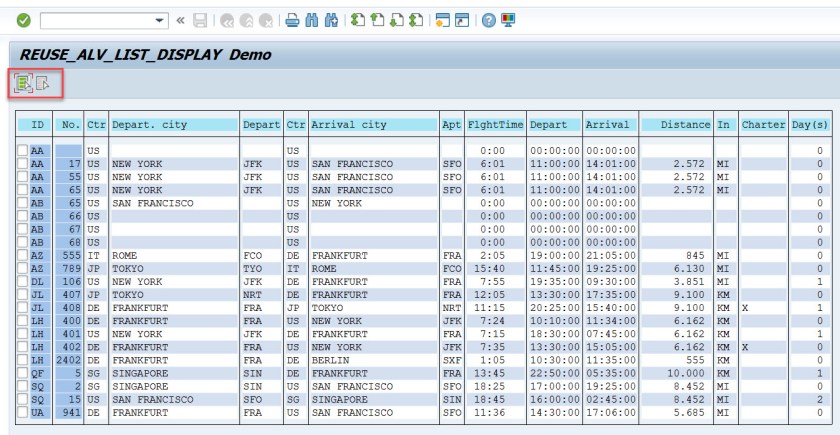Click first application toolbar icon in red box

(x=23, y=85)
